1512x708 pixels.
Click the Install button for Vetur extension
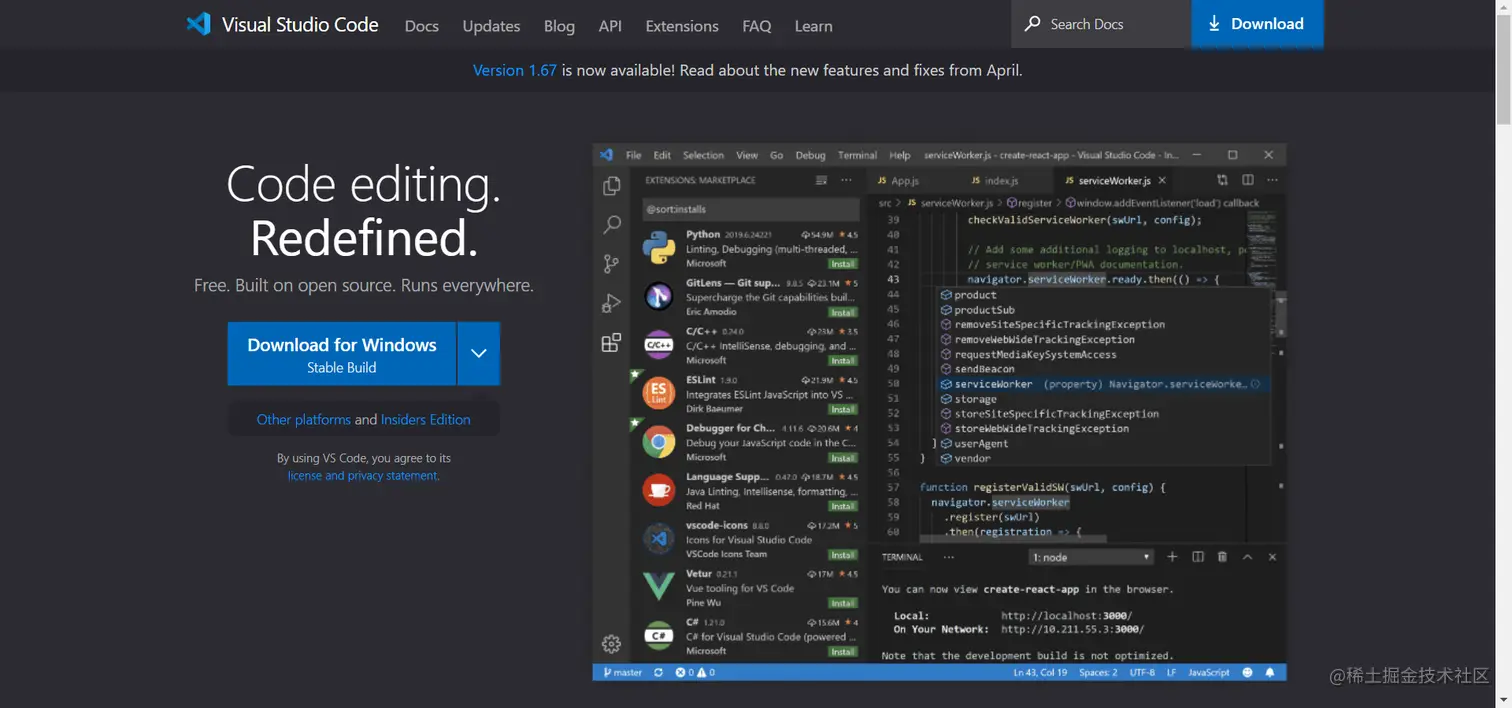pyautogui.click(x=843, y=603)
